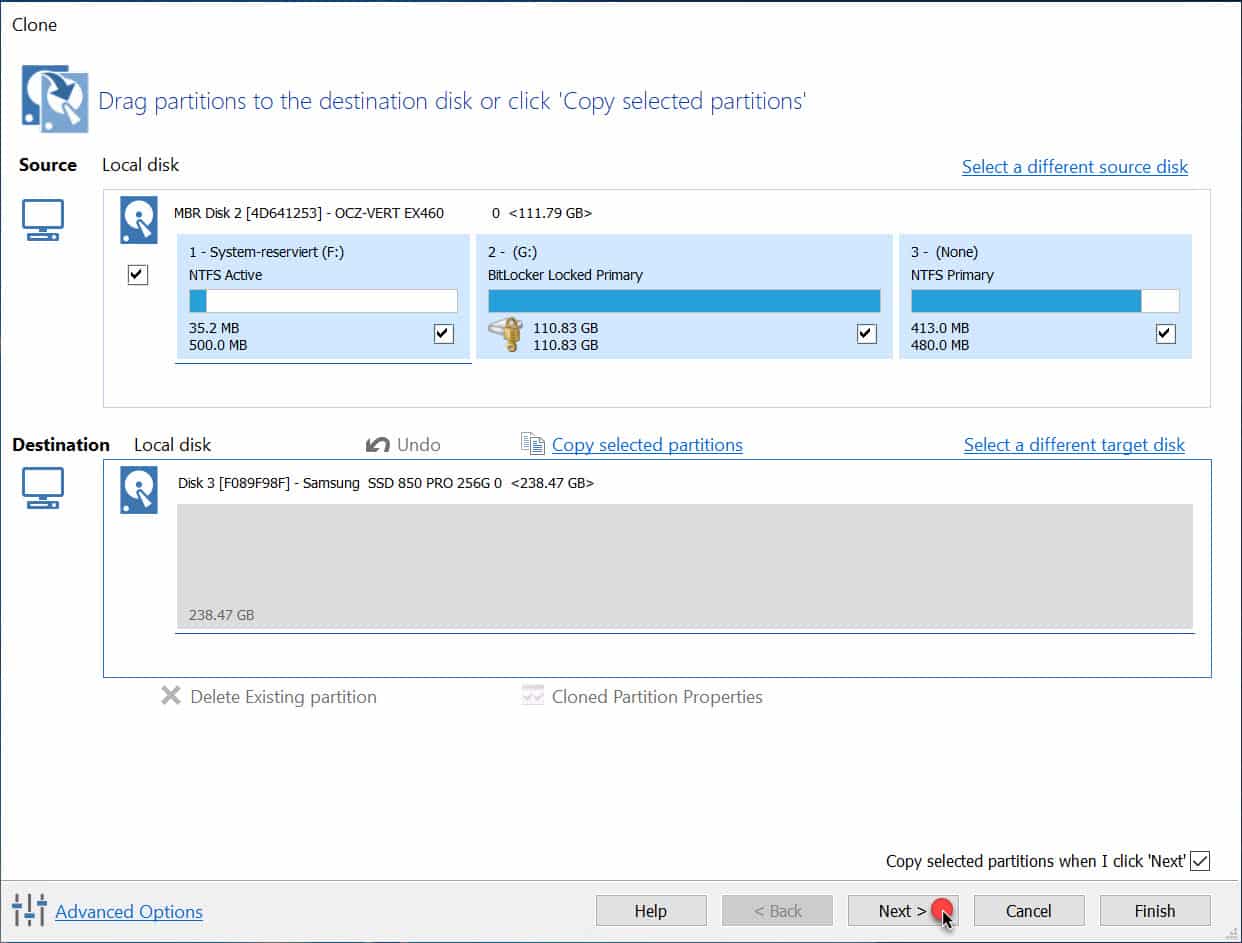Uncheck the (G:) BitLocker partition checkbox
Screen dimensions: 1242x943
[x=867, y=334]
